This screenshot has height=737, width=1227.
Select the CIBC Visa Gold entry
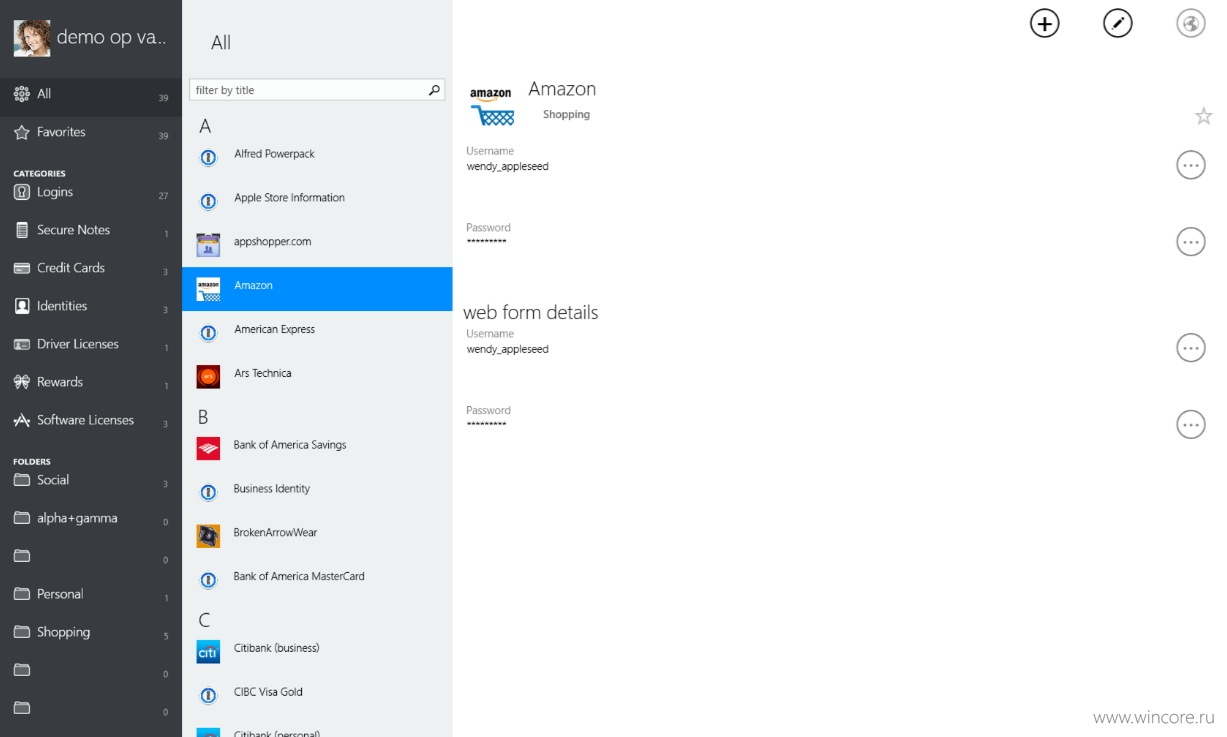317,696
